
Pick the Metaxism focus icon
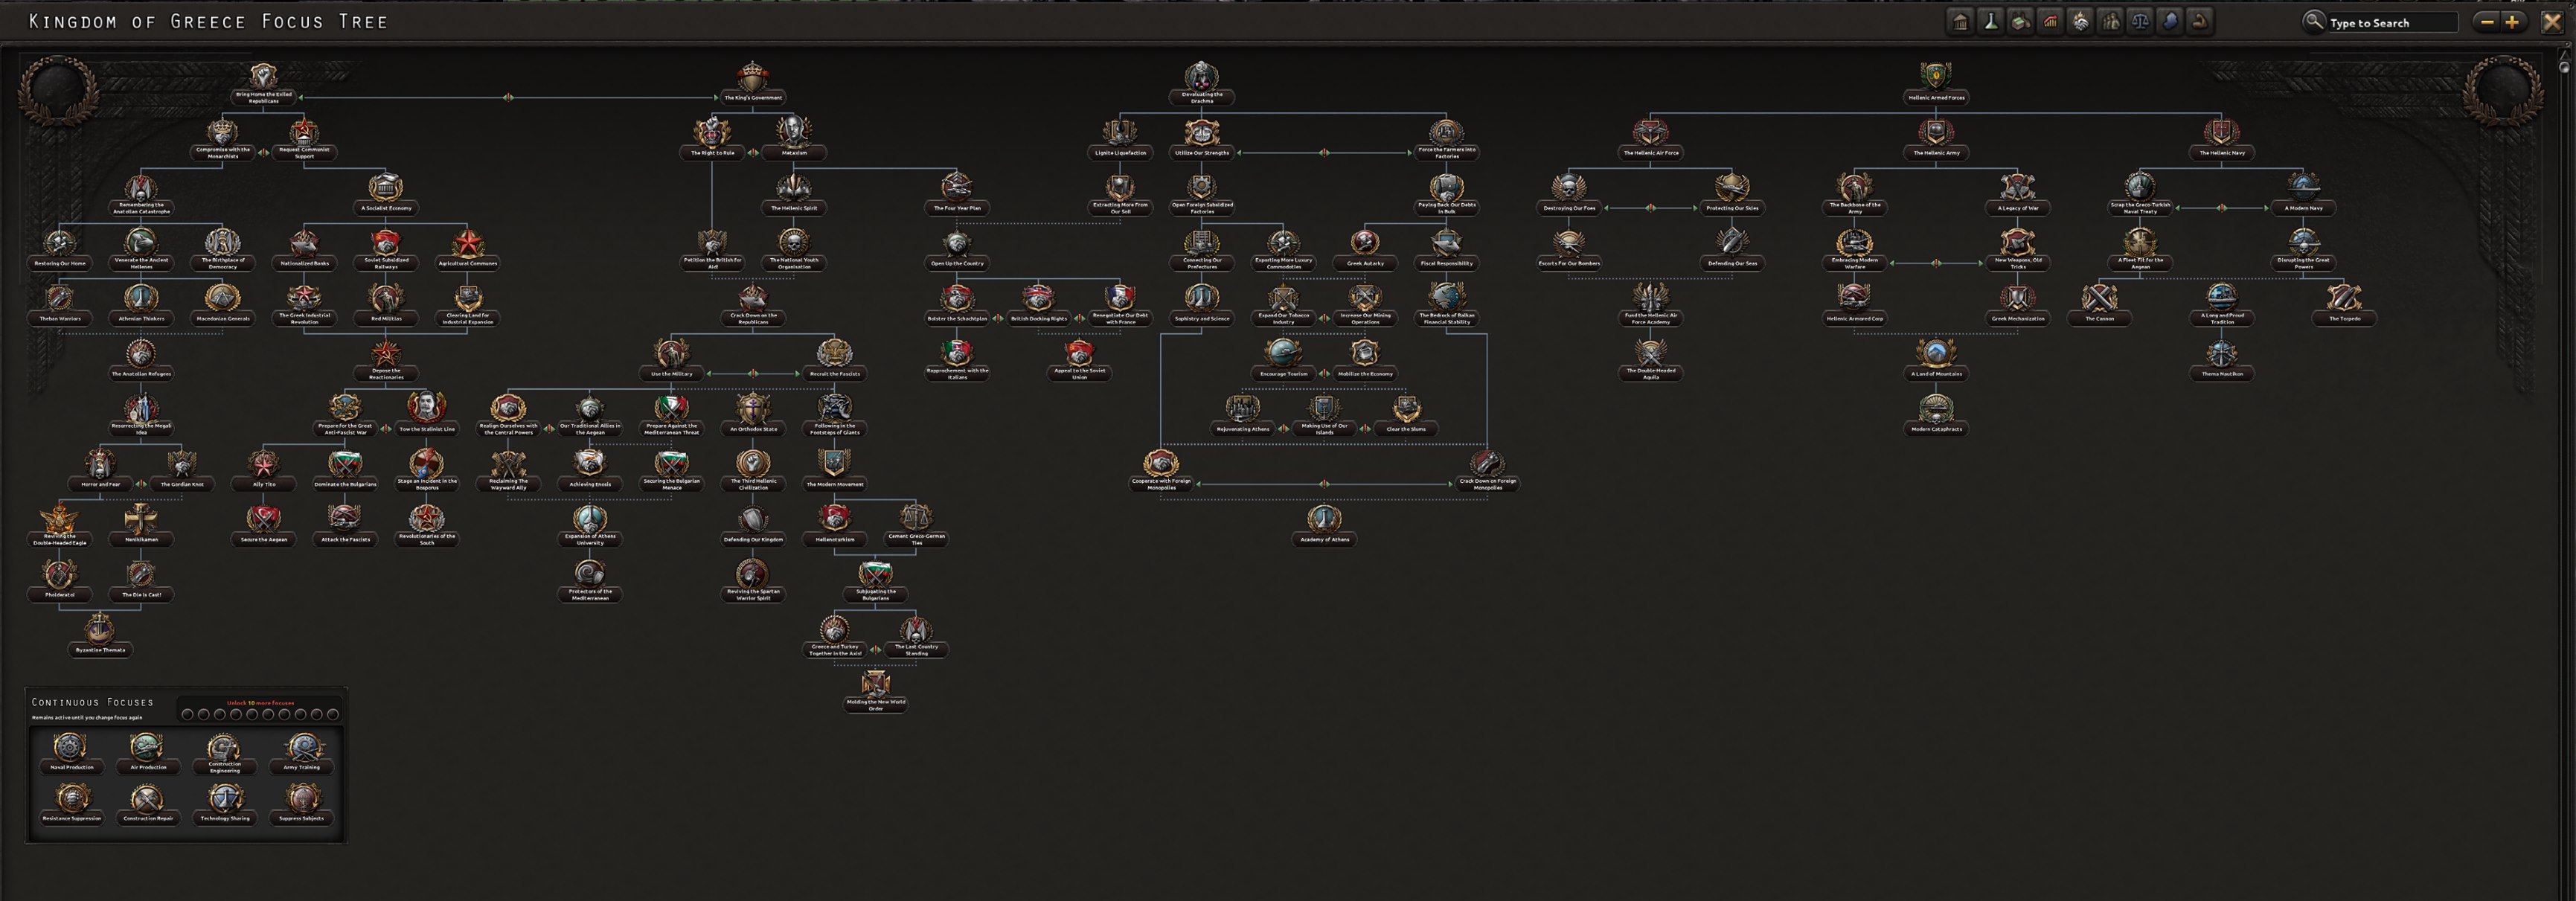[x=793, y=131]
